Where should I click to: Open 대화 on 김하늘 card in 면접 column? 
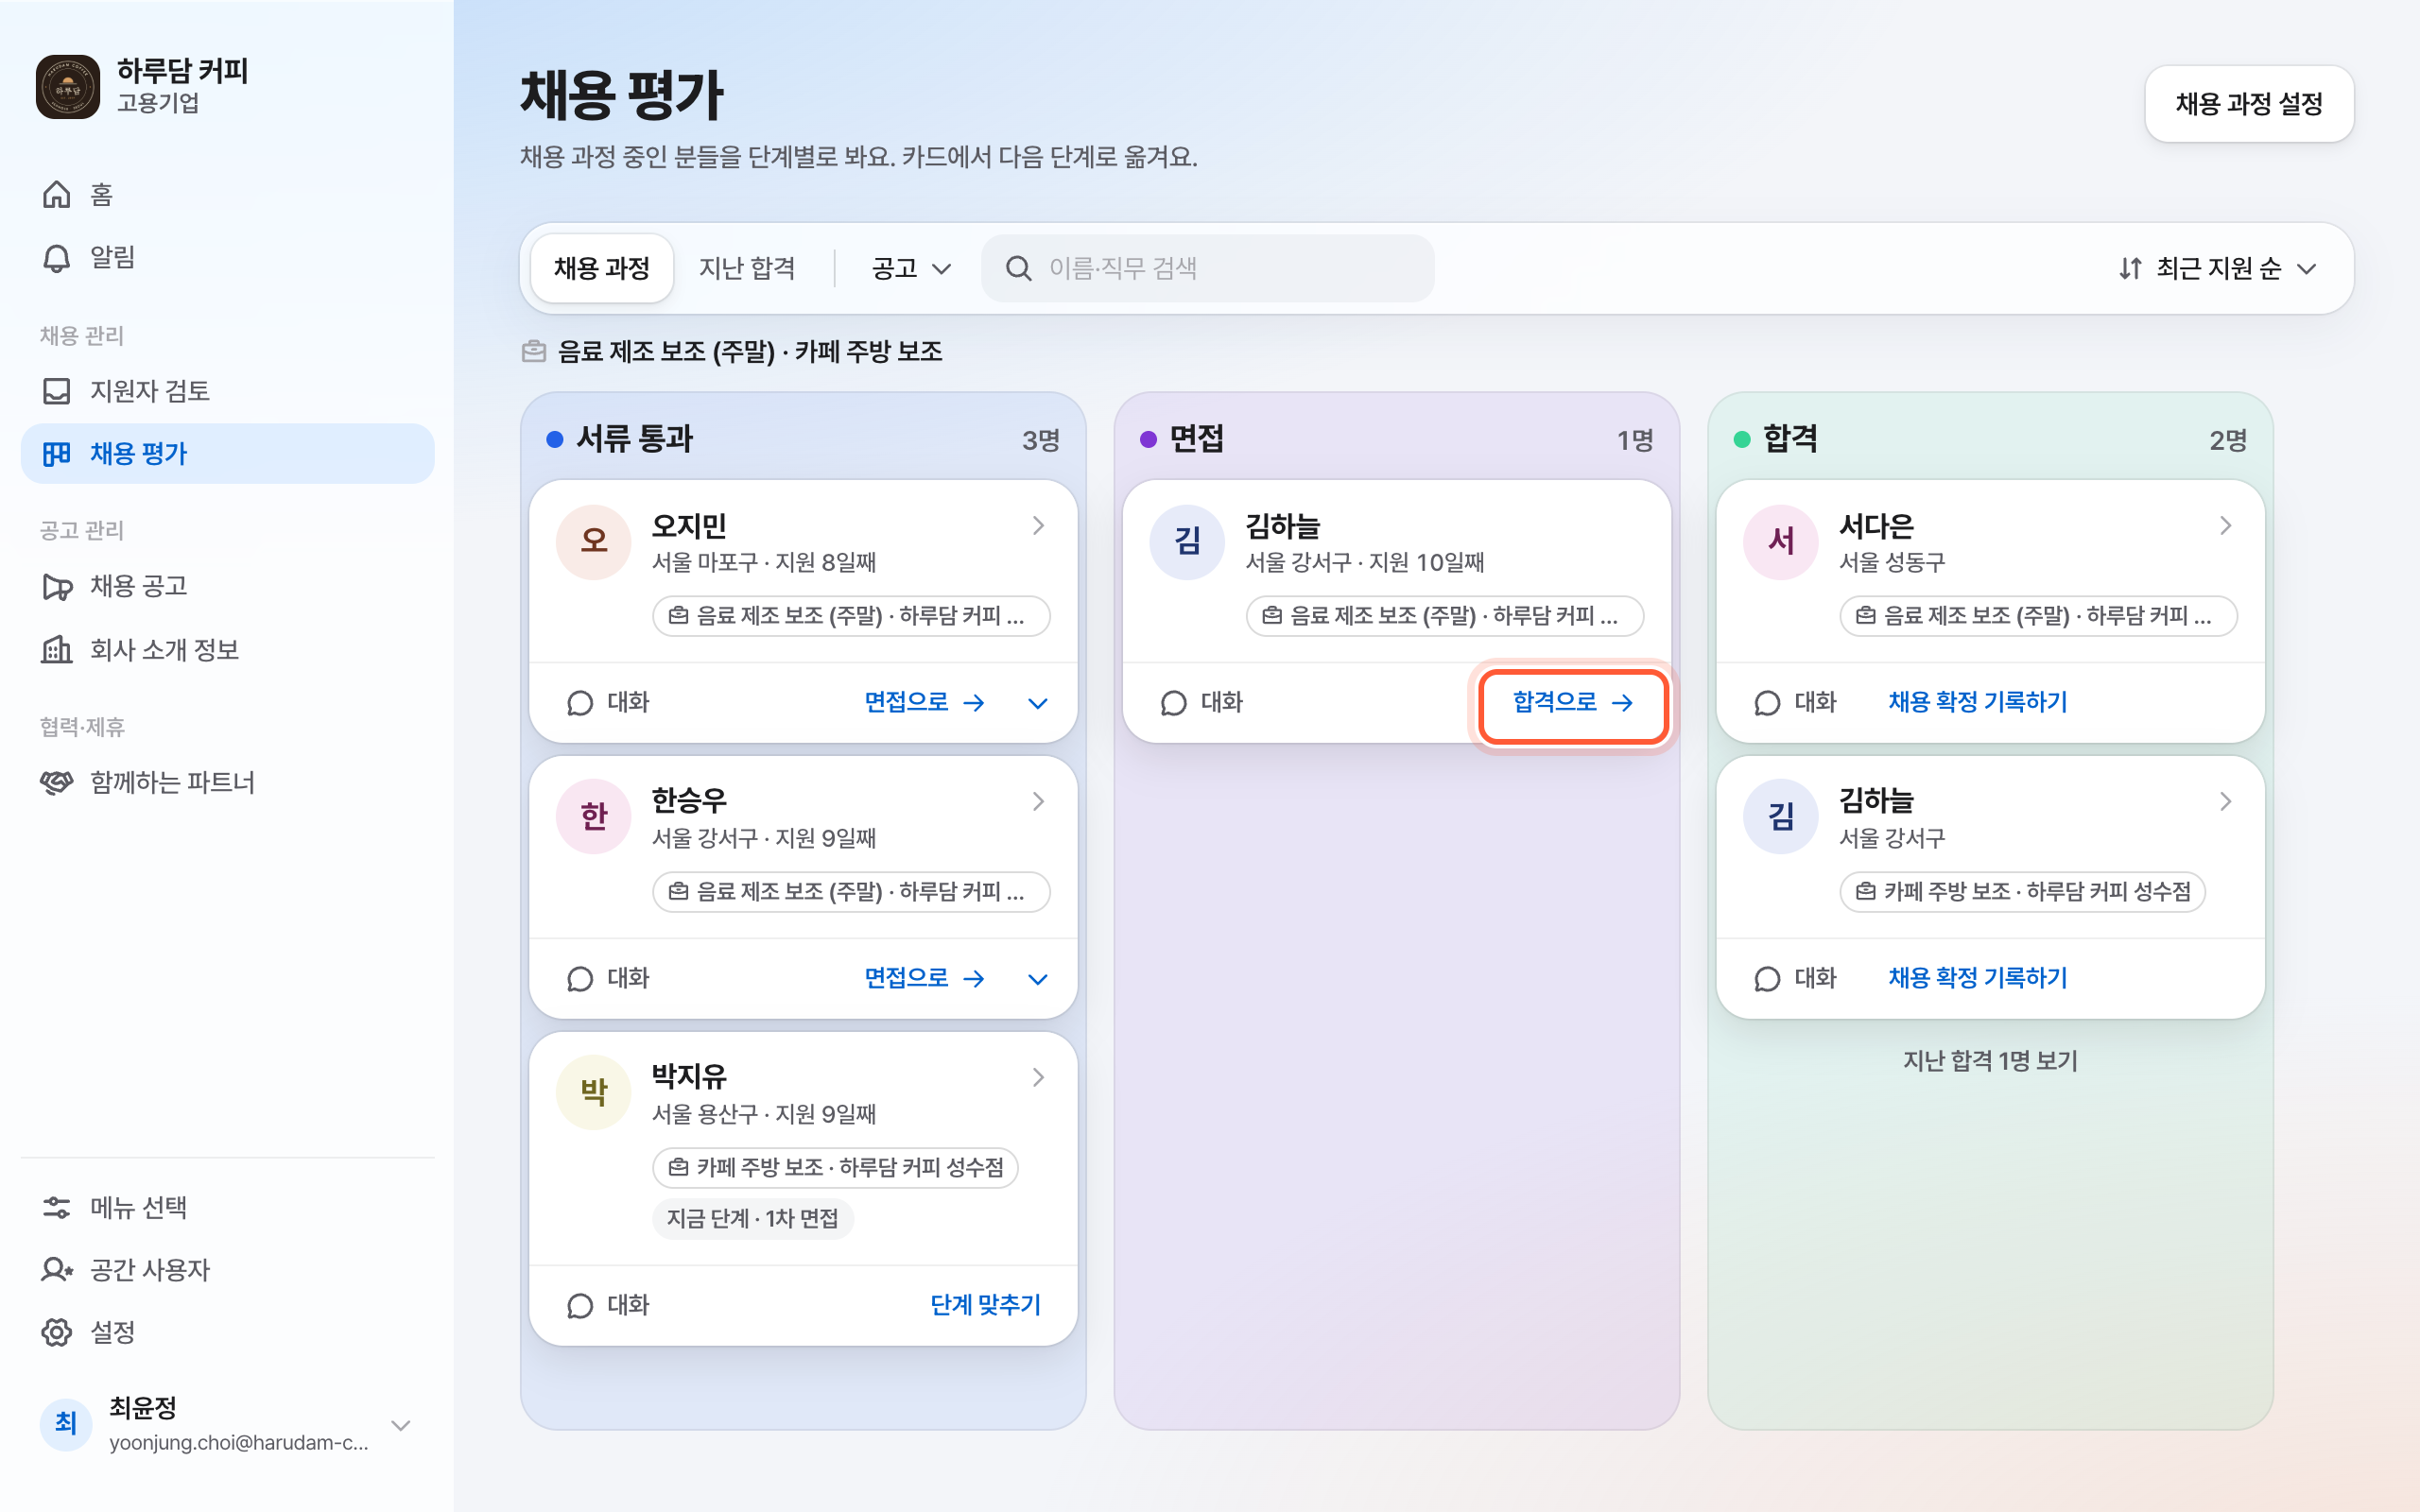[x=1201, y=703]
